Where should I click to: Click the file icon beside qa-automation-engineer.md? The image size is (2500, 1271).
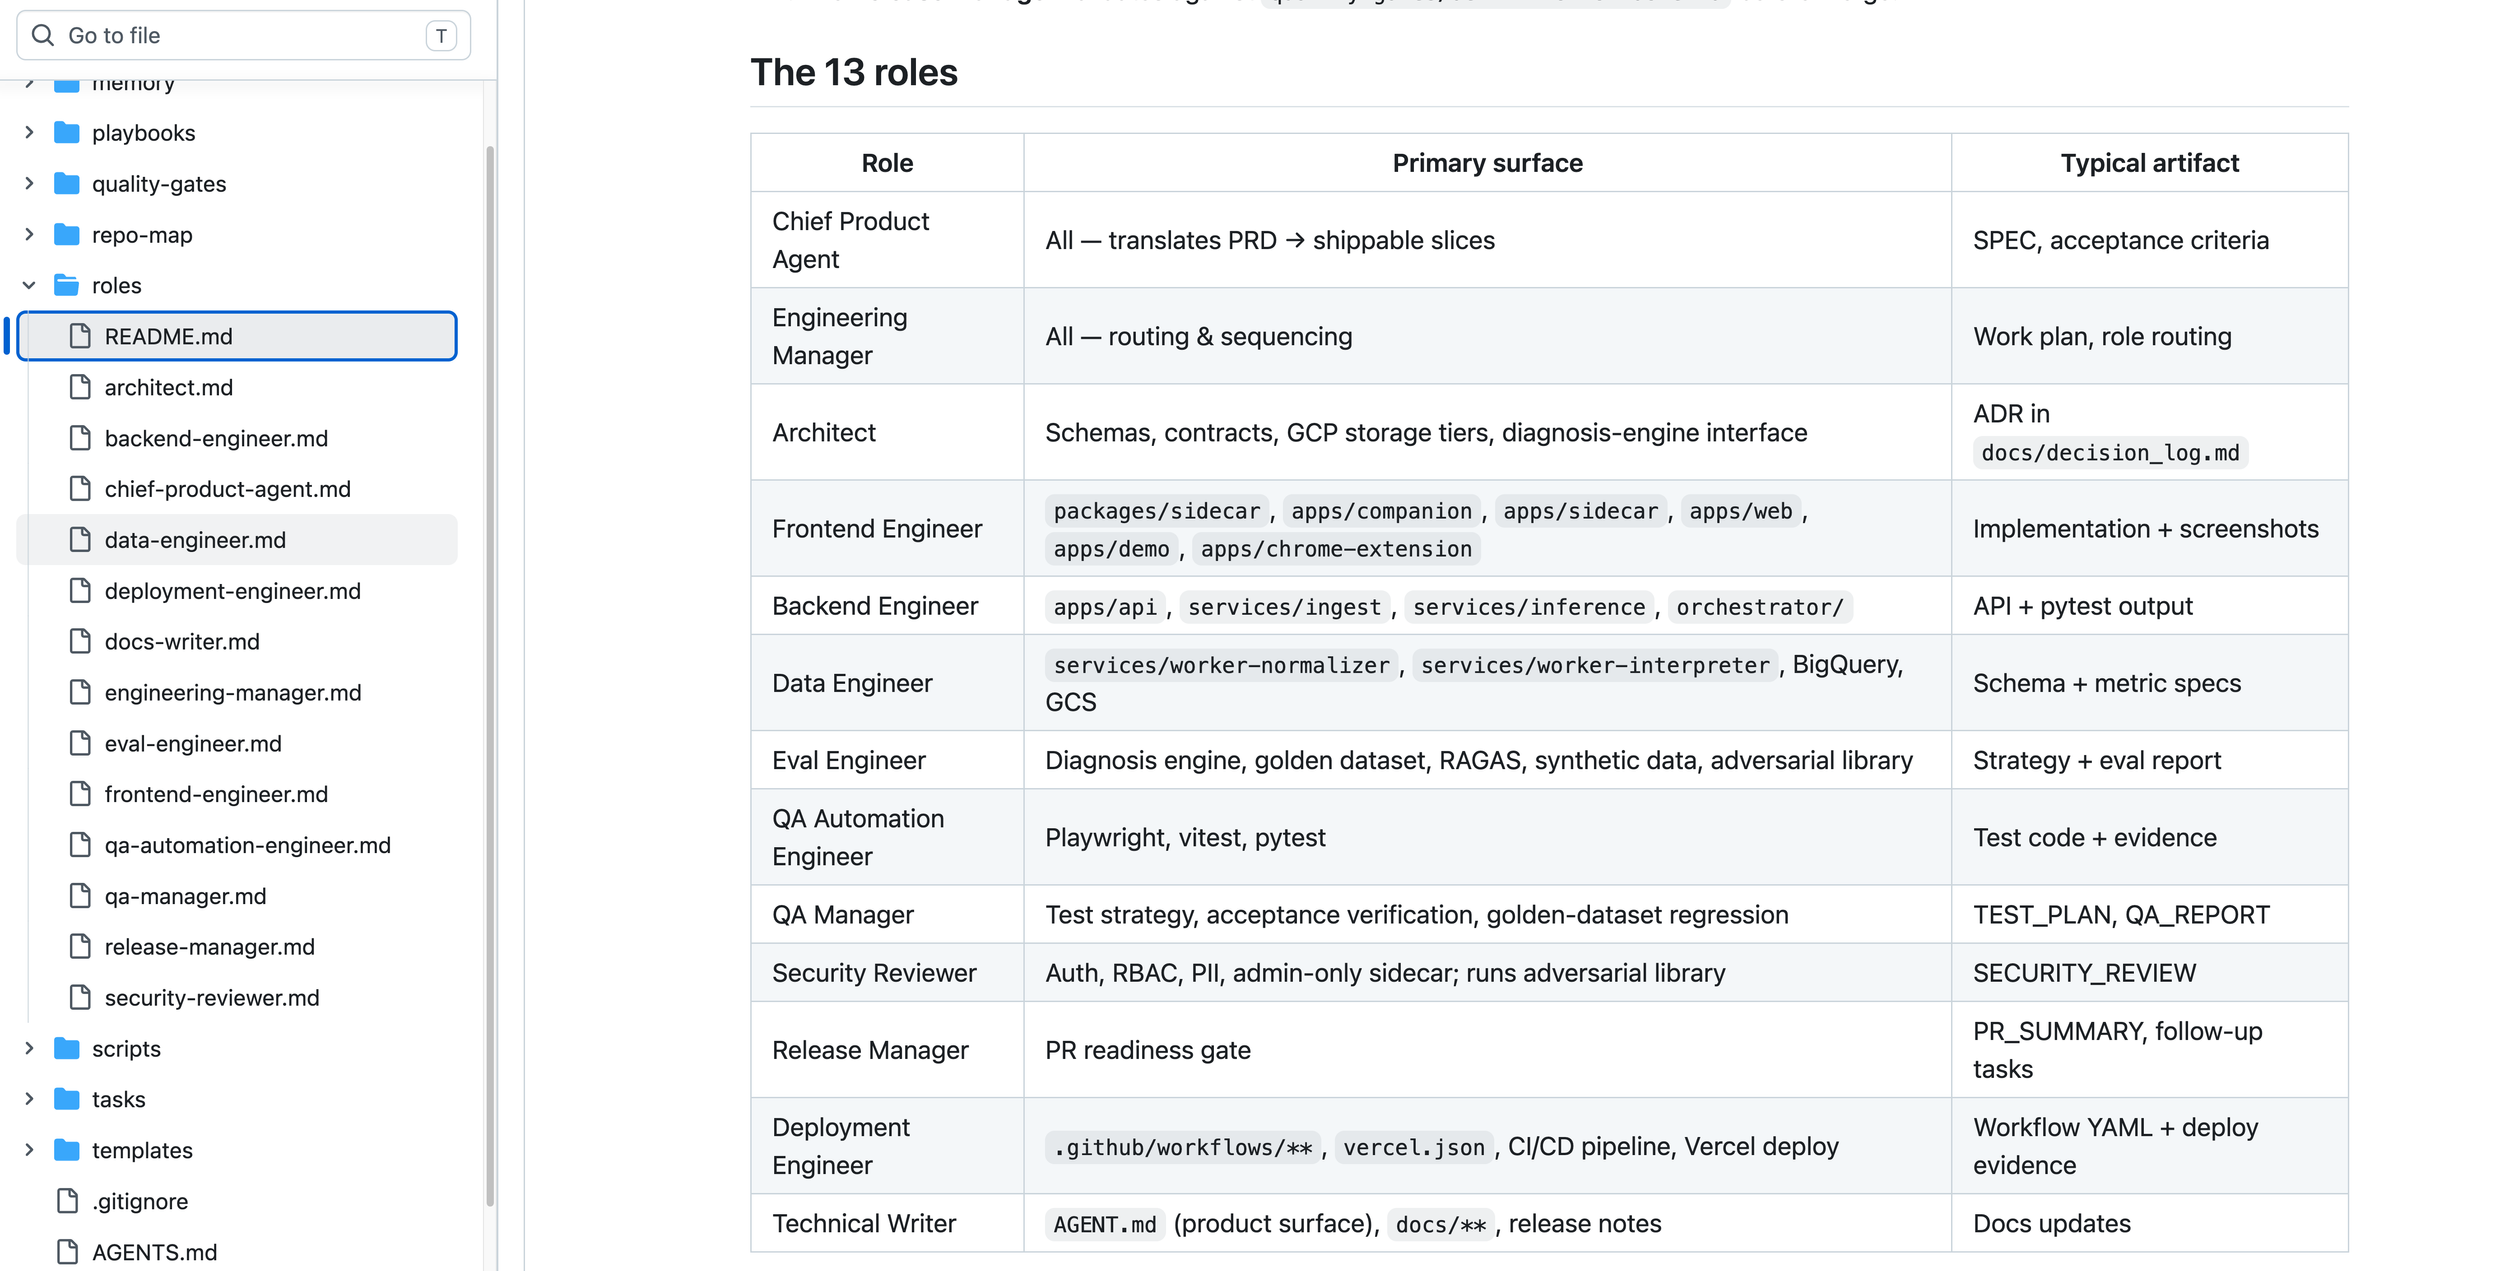click(80, 845)
